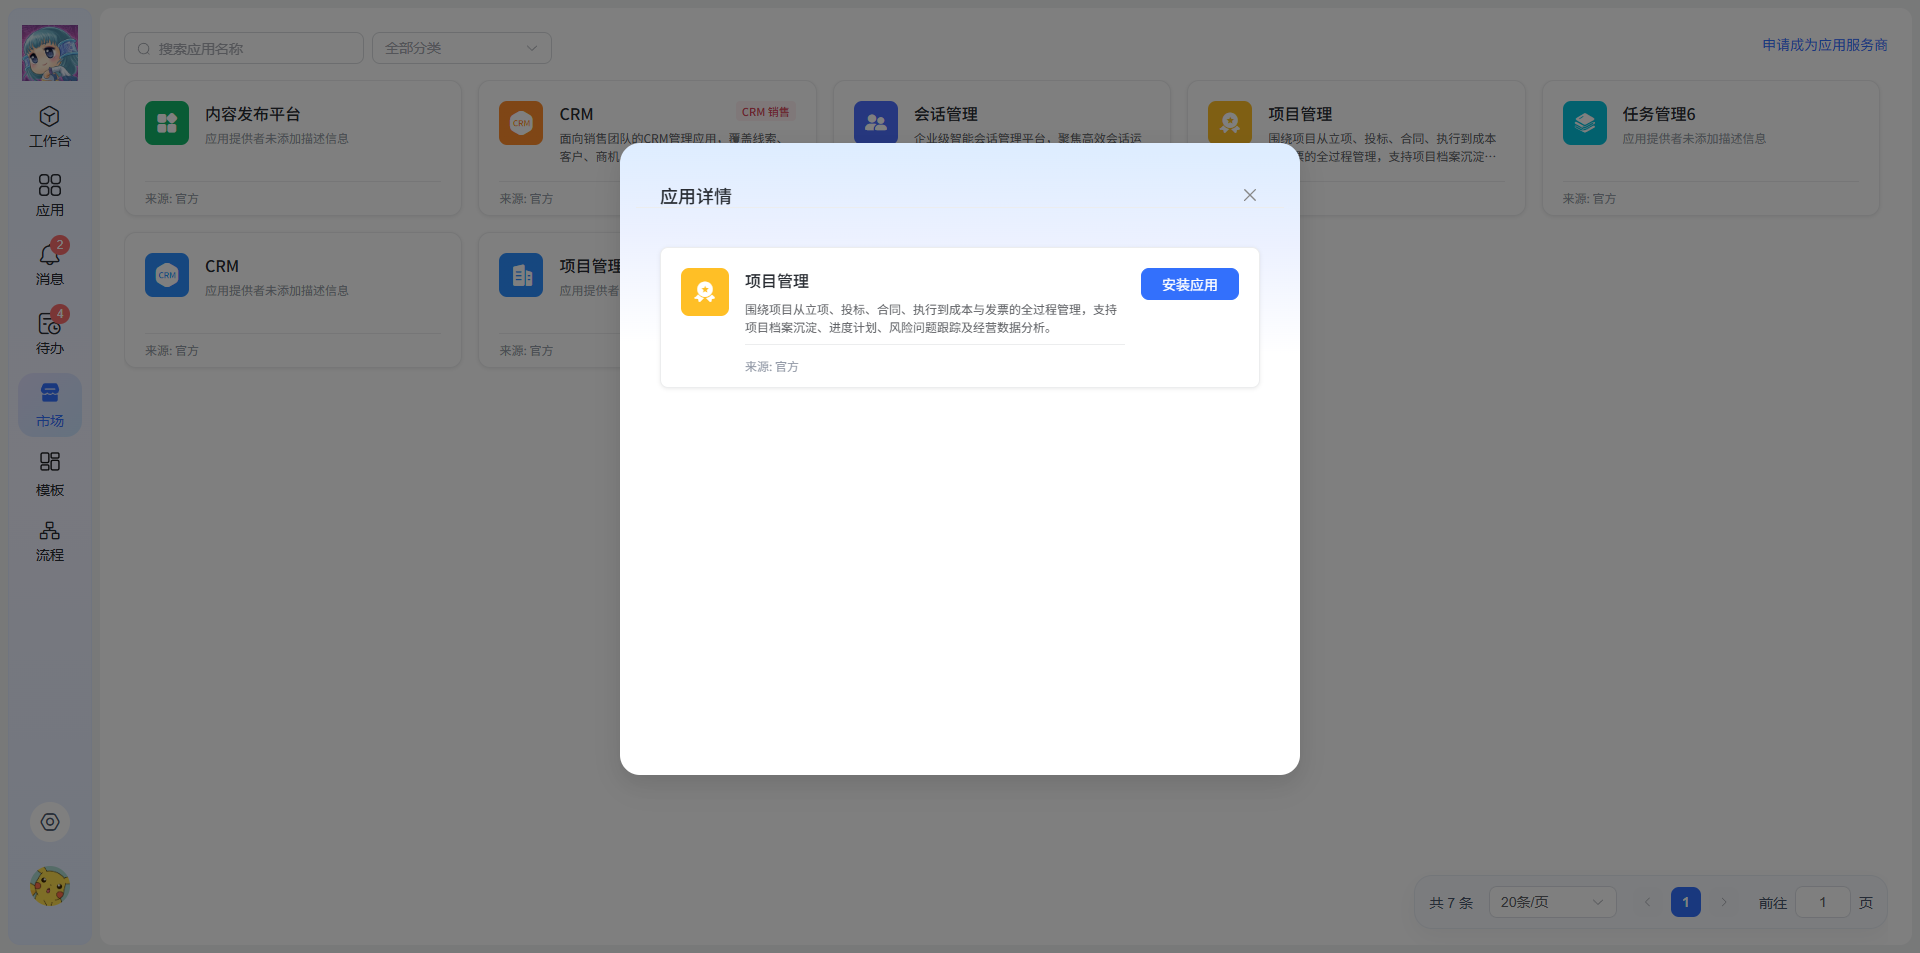Click 申请成为应用服务商 link
Screen dimensions: 1920x953
click(x=1825, y=45)
